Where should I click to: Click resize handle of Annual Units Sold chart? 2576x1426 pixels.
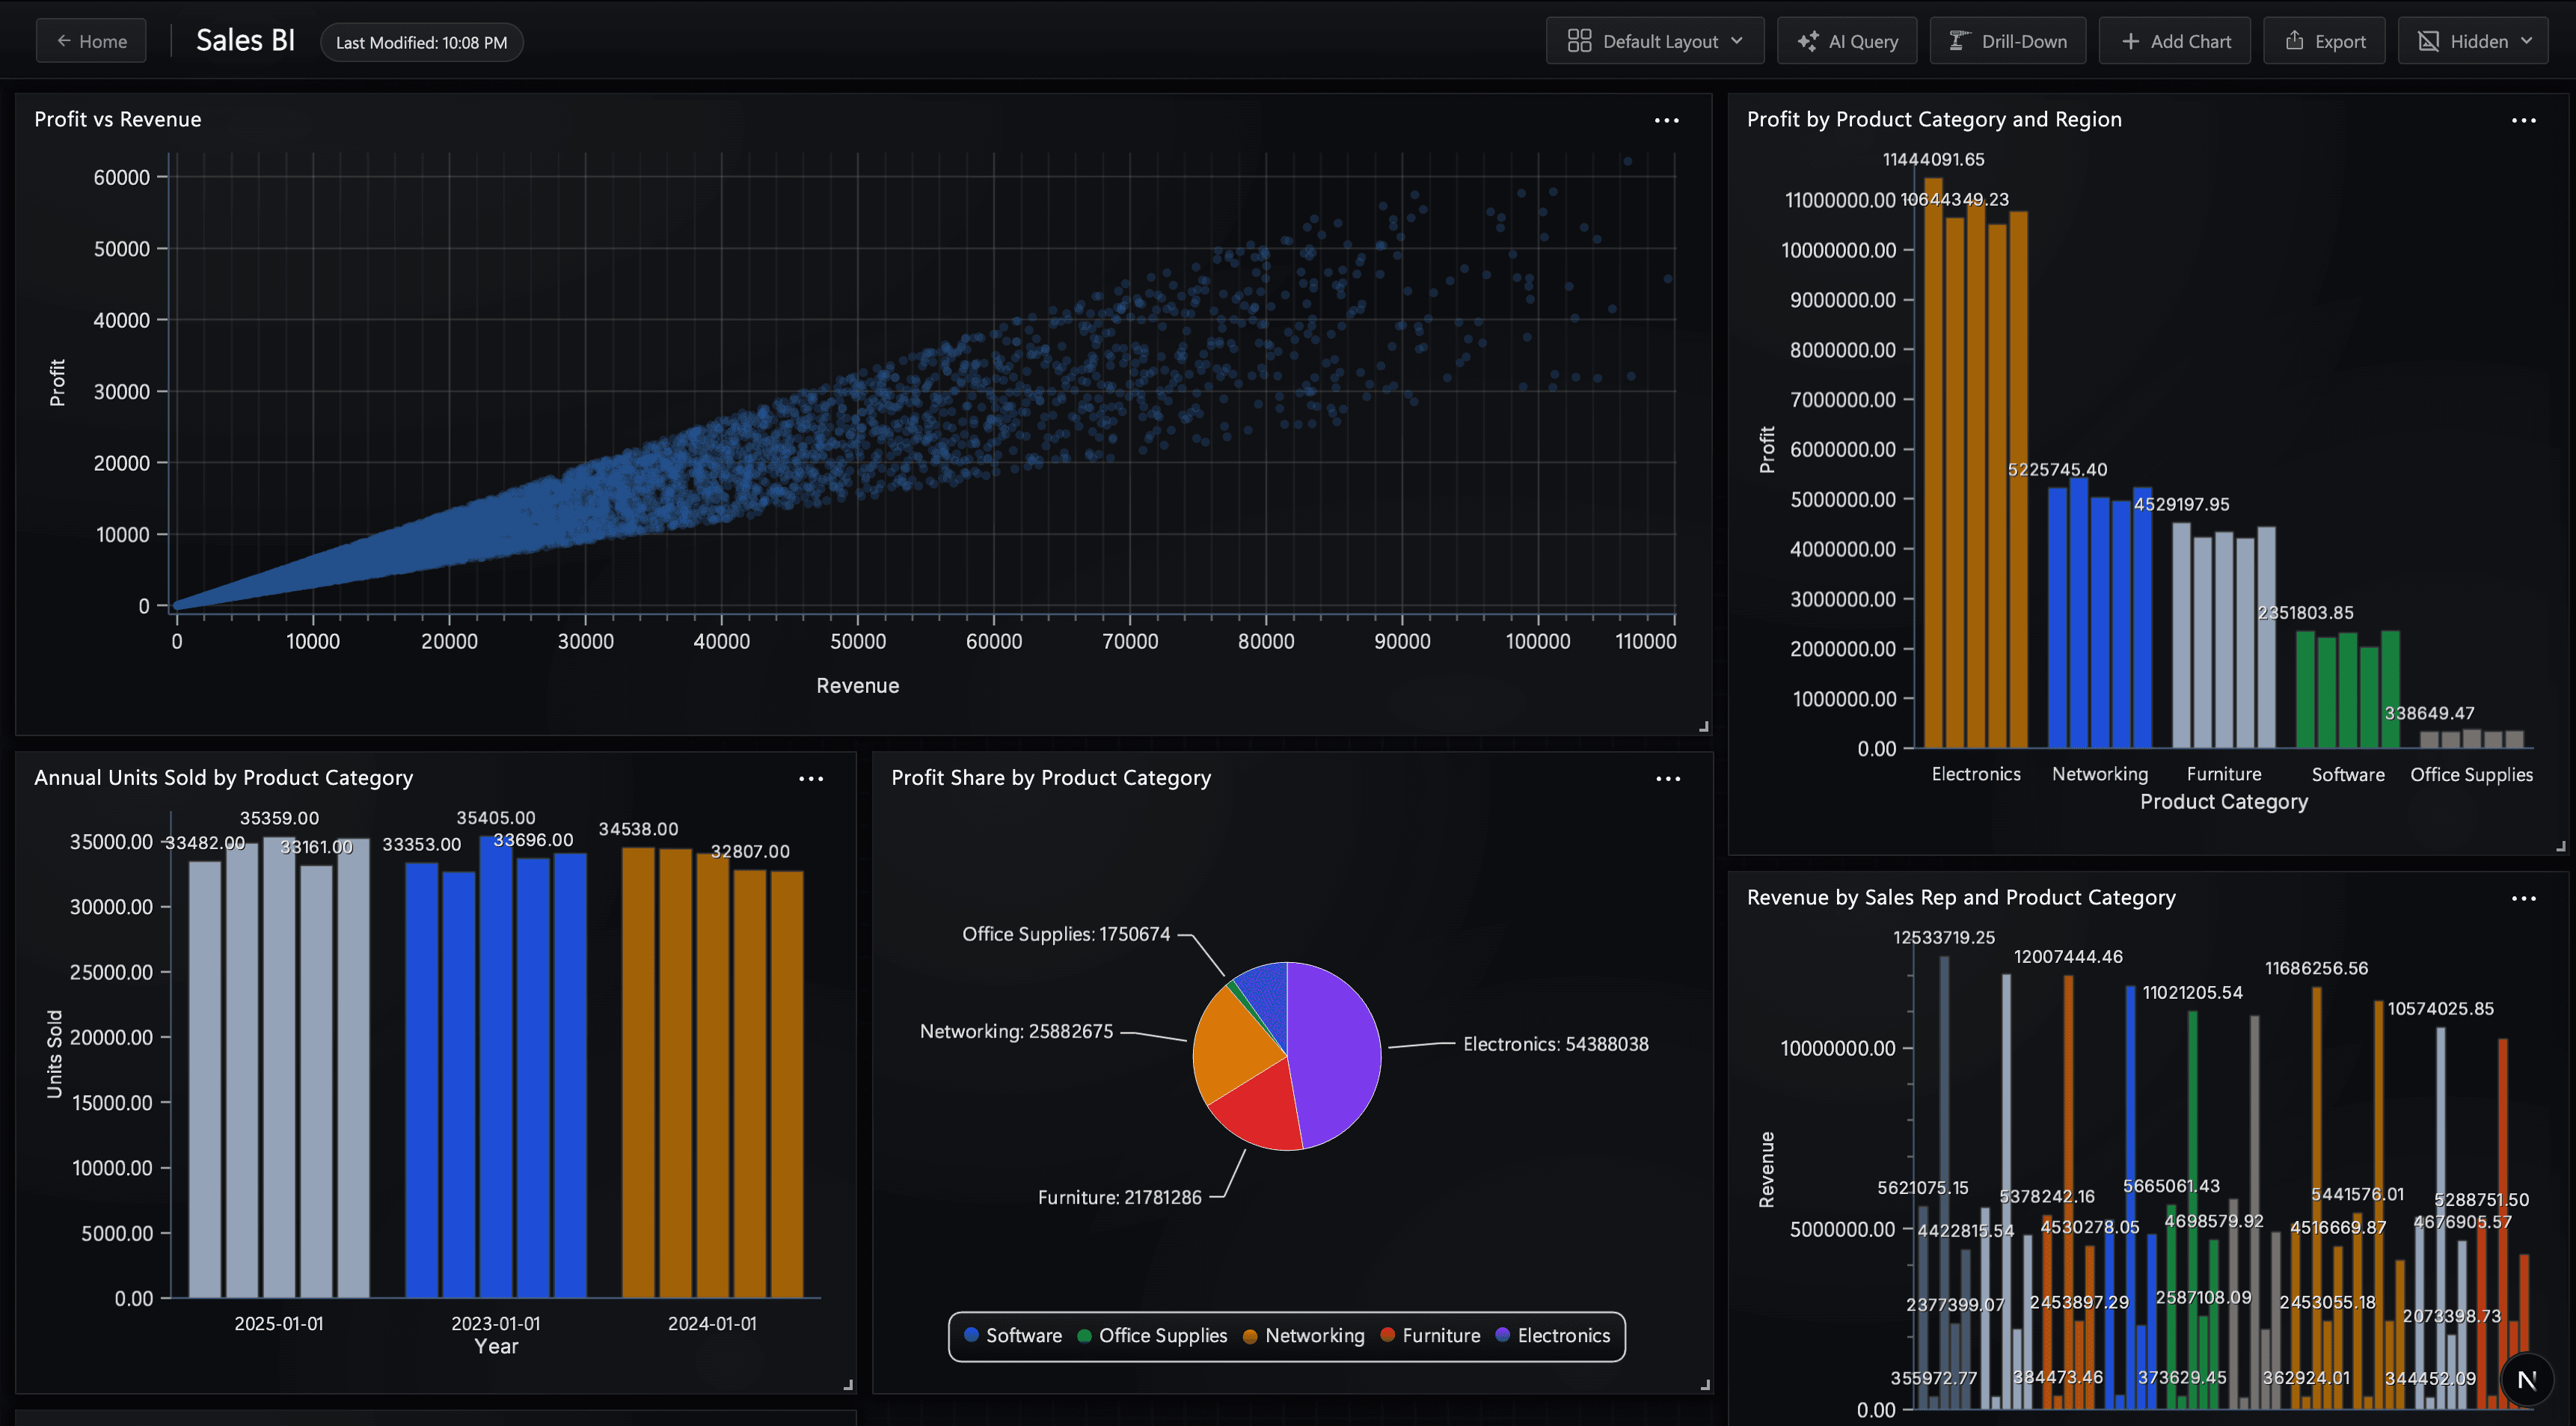click(848, 1385)
